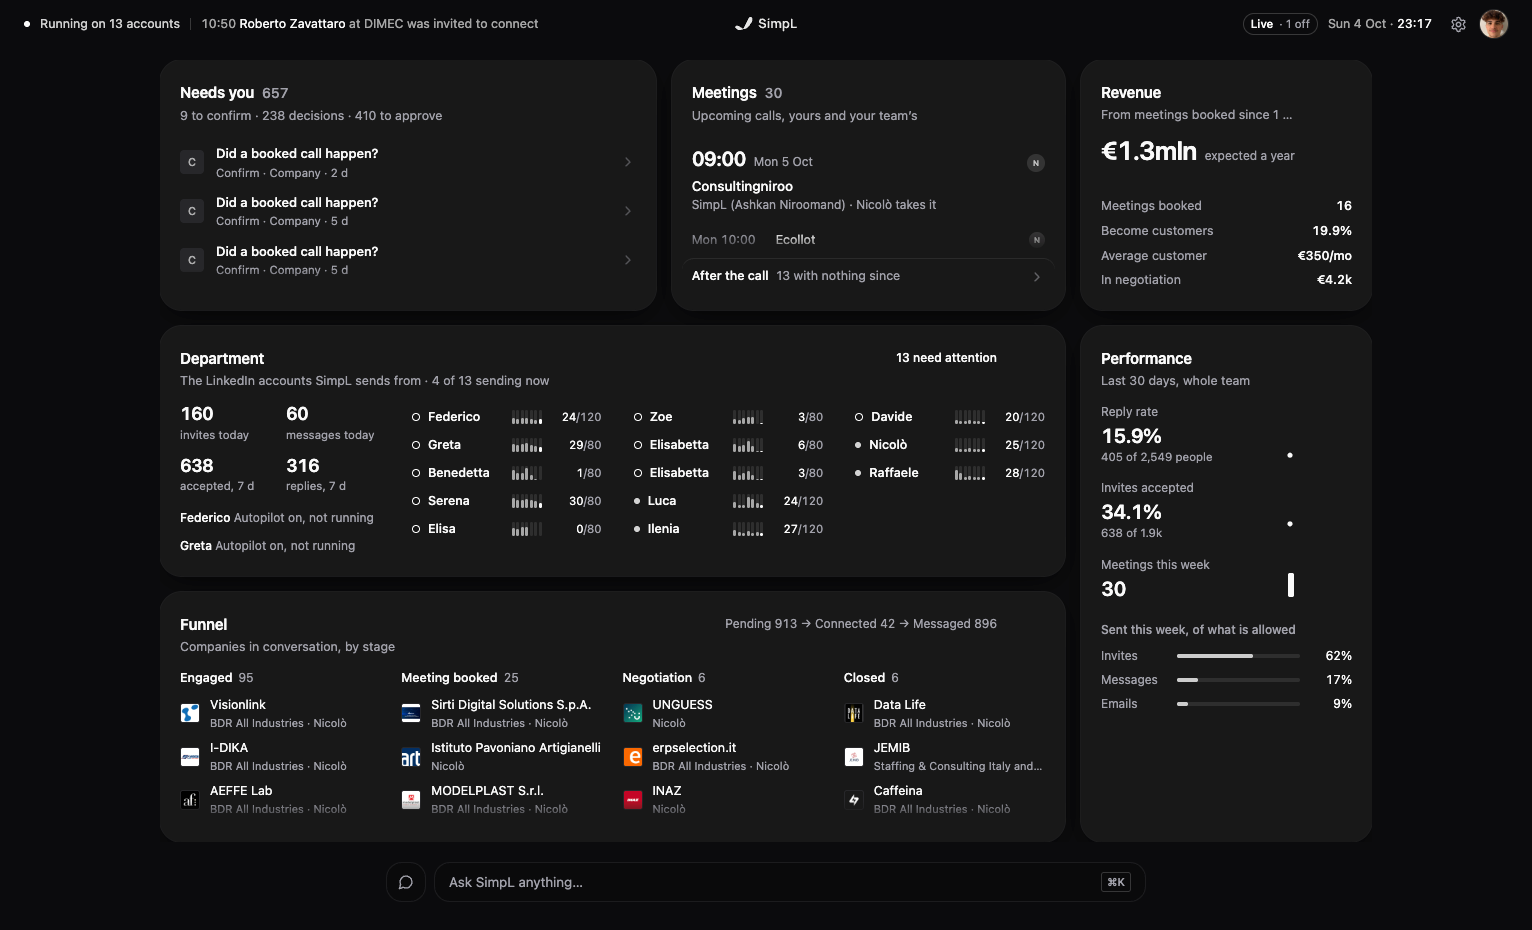Select the Benedetta 1/80 account row

pyautogui.click(x=507, y=473)
